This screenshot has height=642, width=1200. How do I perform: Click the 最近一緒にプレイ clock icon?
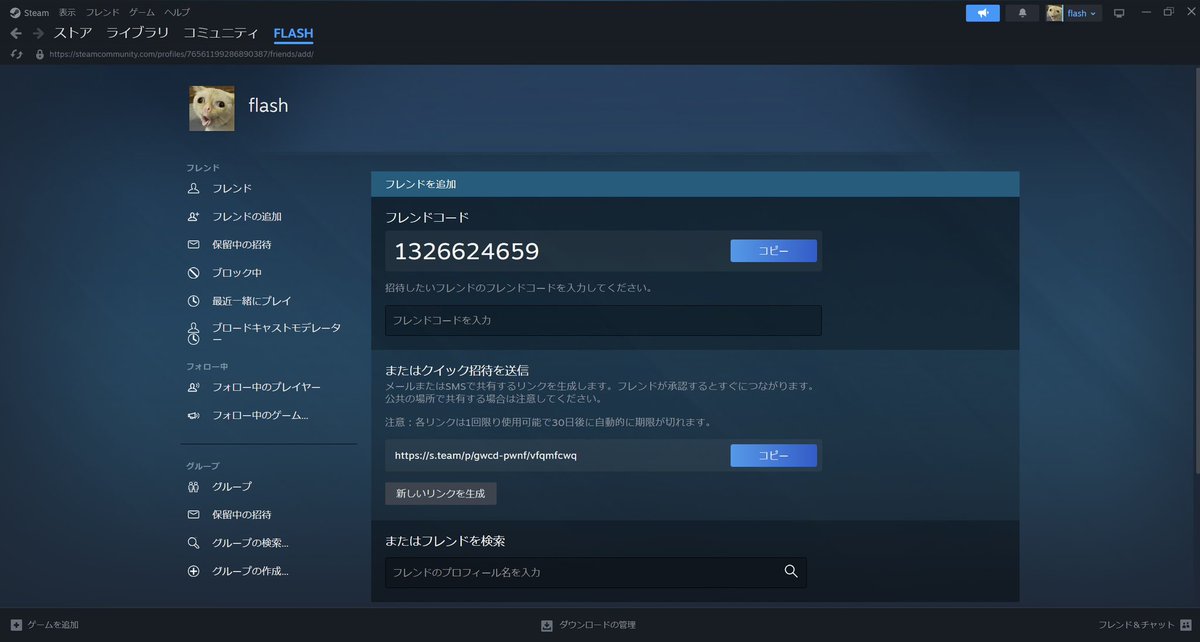[193, 300]
